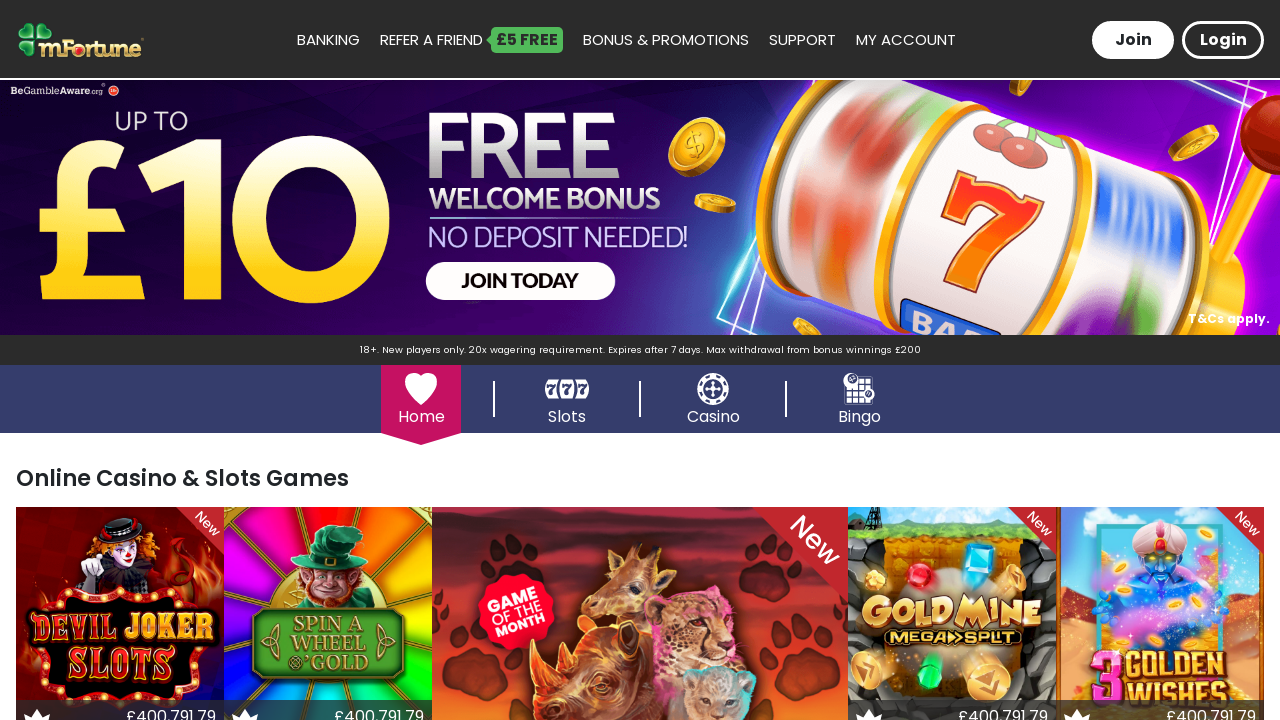Select the Bingo card icon
Screen dimensions: 1280x720
[x=859, y=389]
